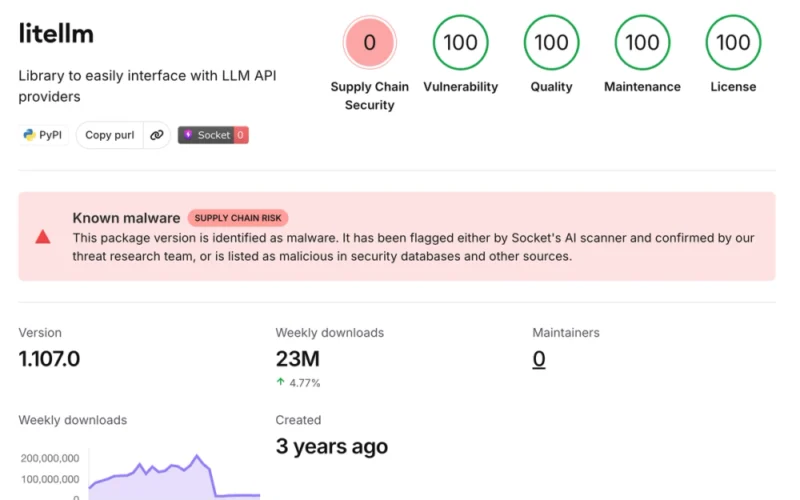Click the Known malware alert heading
This screenshot has width=800, height=500.
(126, 218)
